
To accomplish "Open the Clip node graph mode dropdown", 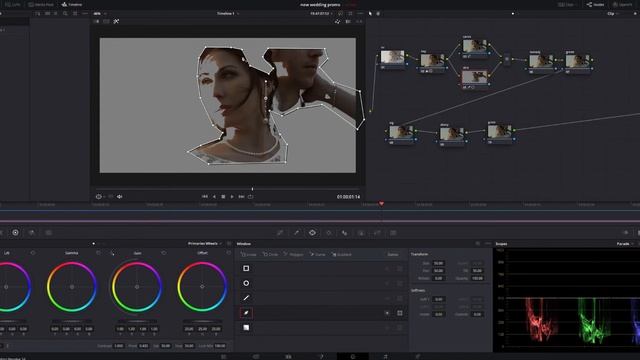I will [613, 13].
